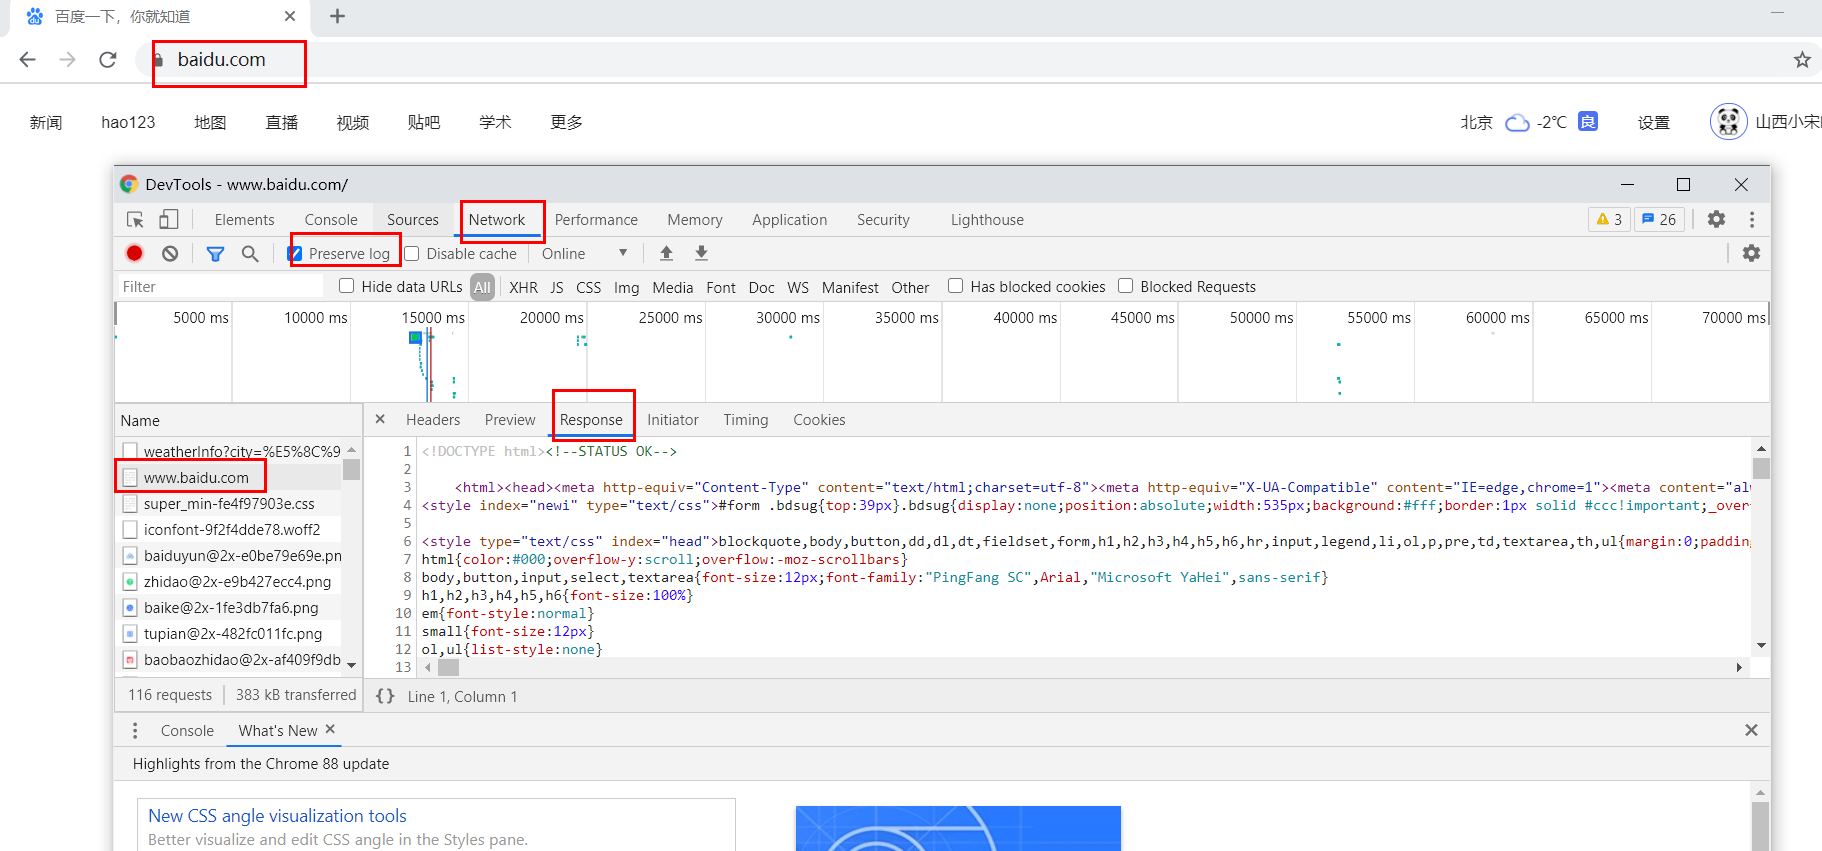View the request Timing tab

point(746,420)
